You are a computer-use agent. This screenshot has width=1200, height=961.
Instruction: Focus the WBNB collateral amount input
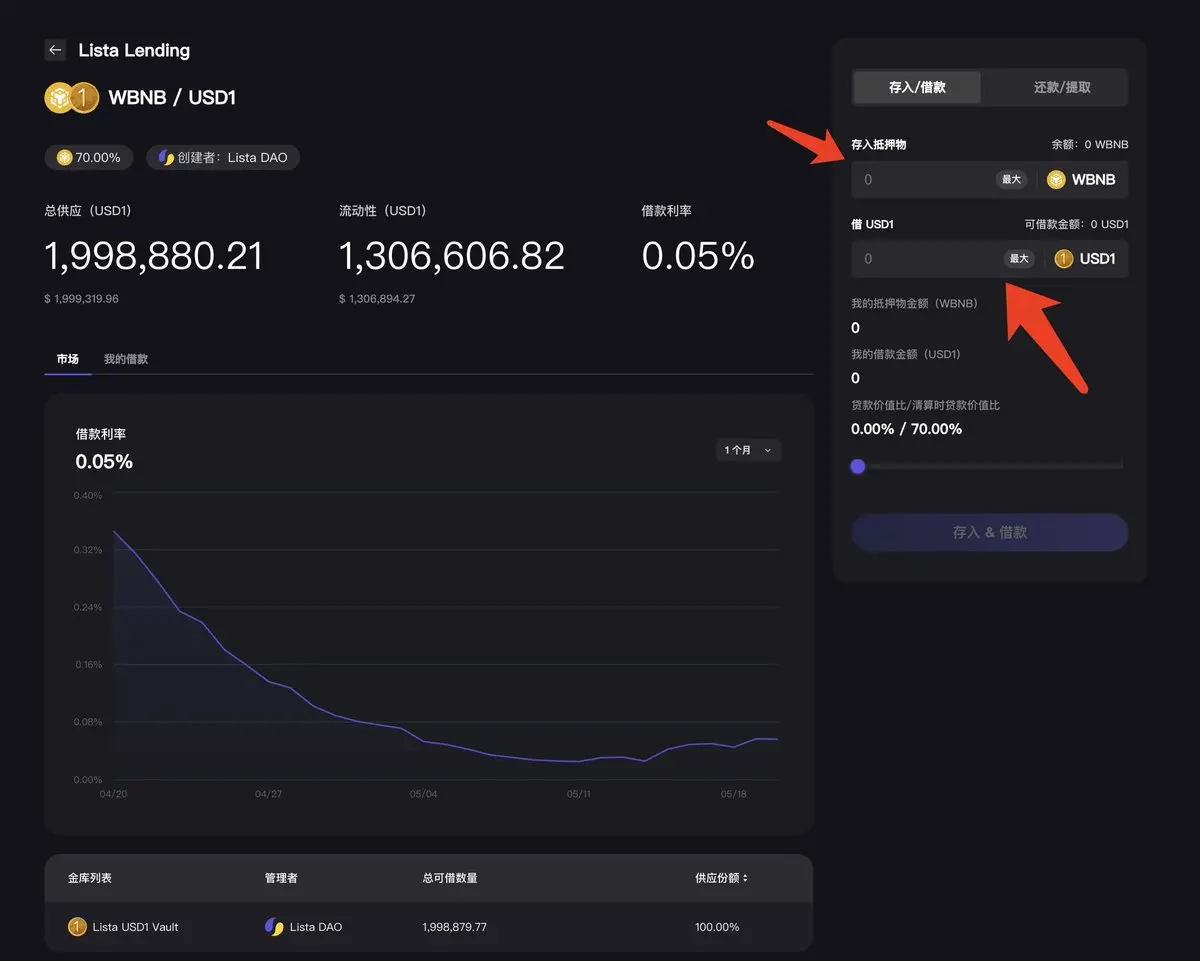(925, 180)
